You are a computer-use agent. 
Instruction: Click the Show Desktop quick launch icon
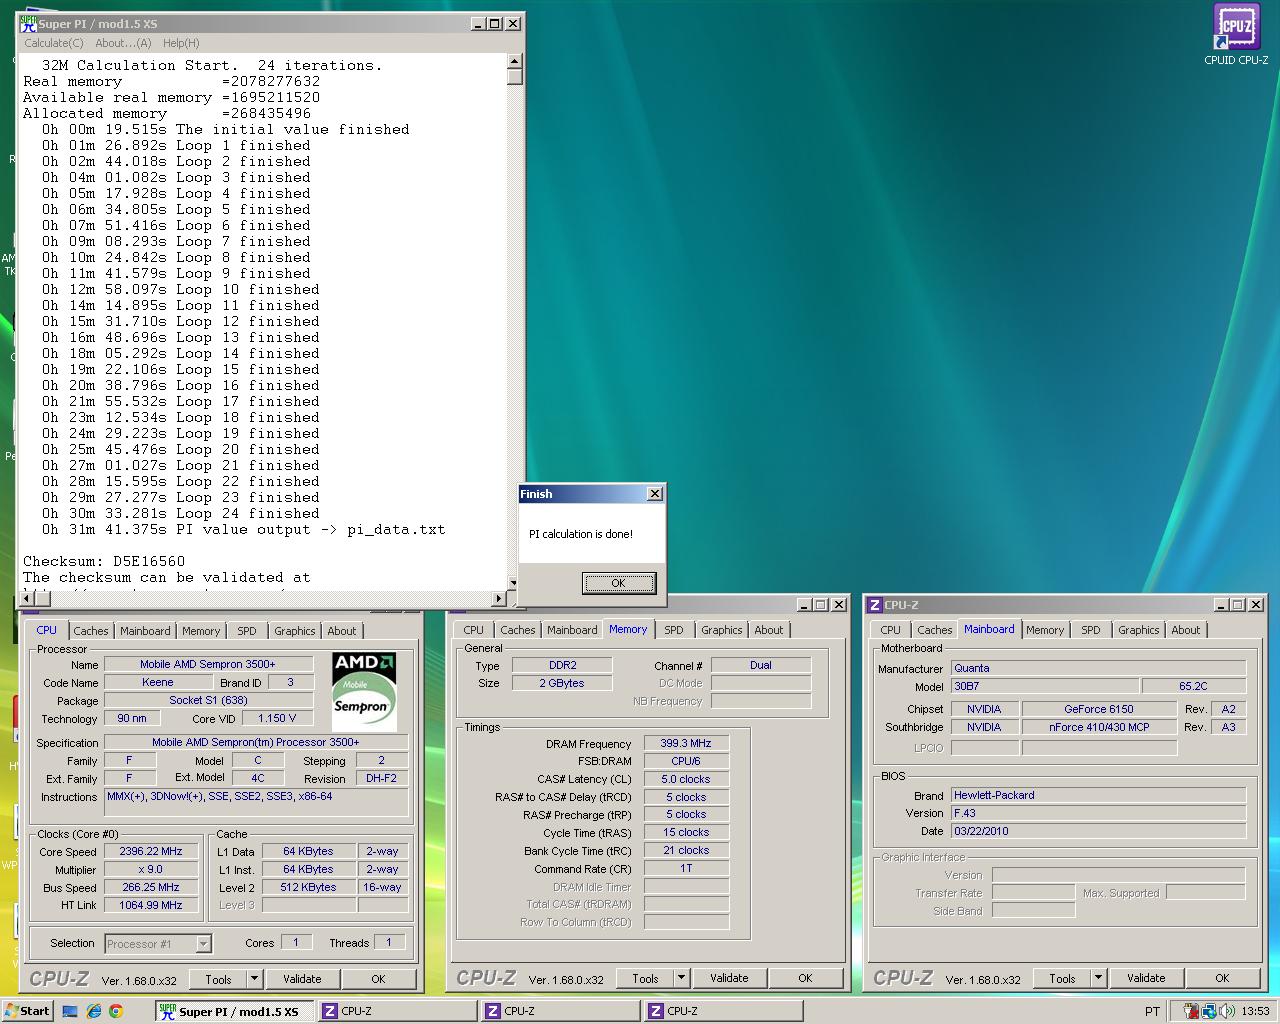[70, 1011]
